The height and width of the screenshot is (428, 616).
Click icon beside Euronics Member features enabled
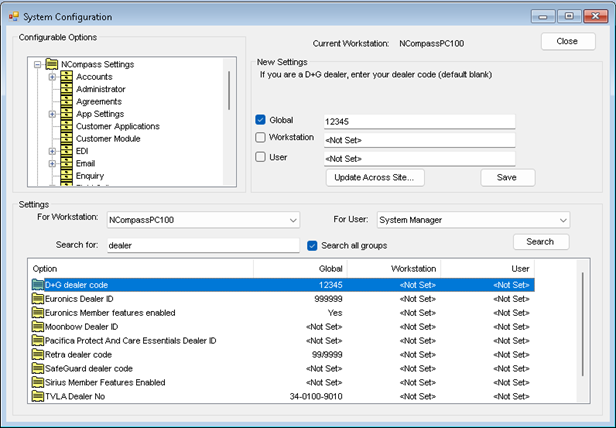click(x=38, y=312)
